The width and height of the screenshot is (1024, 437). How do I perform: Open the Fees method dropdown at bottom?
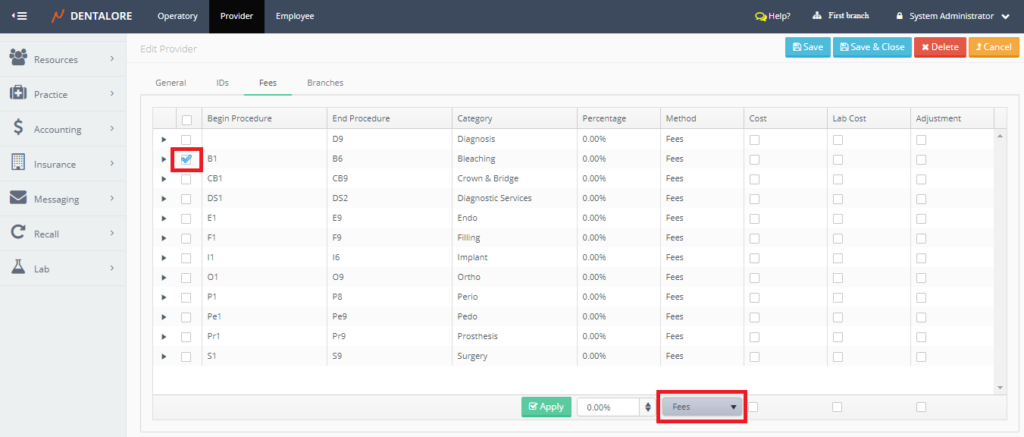(702, 407)
